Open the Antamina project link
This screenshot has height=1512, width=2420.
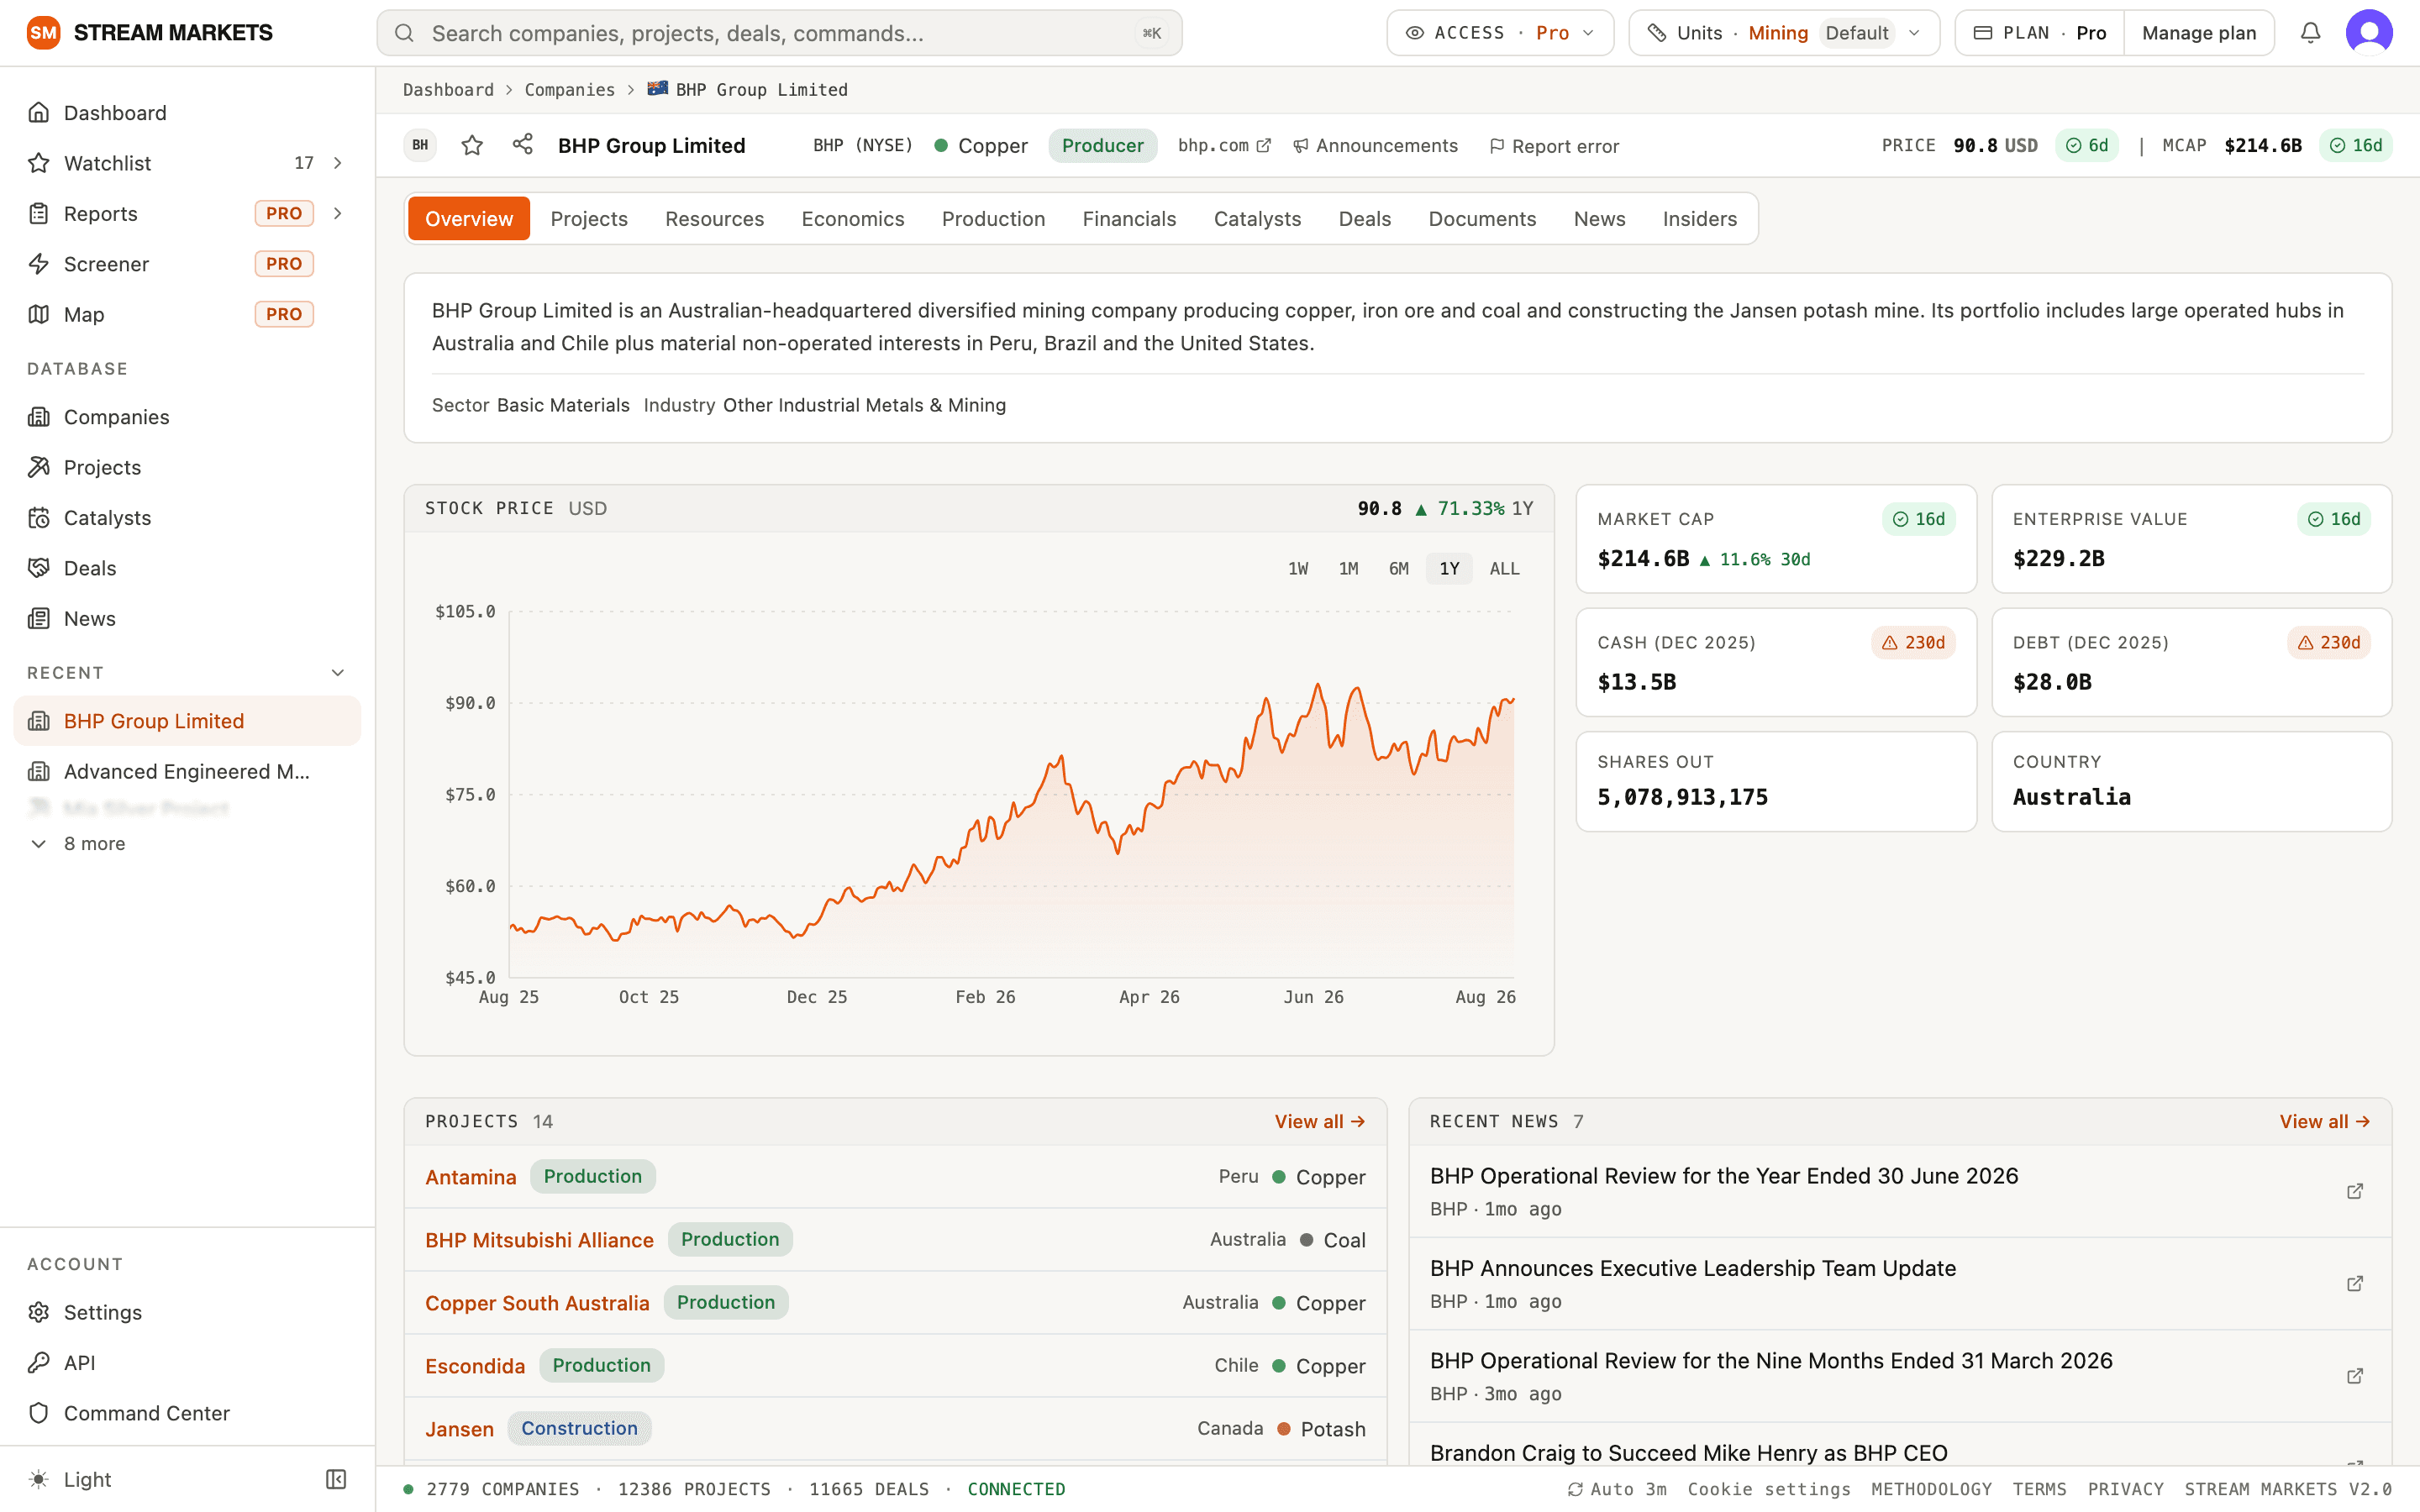pyautogui.click(x=470, y=1176)
